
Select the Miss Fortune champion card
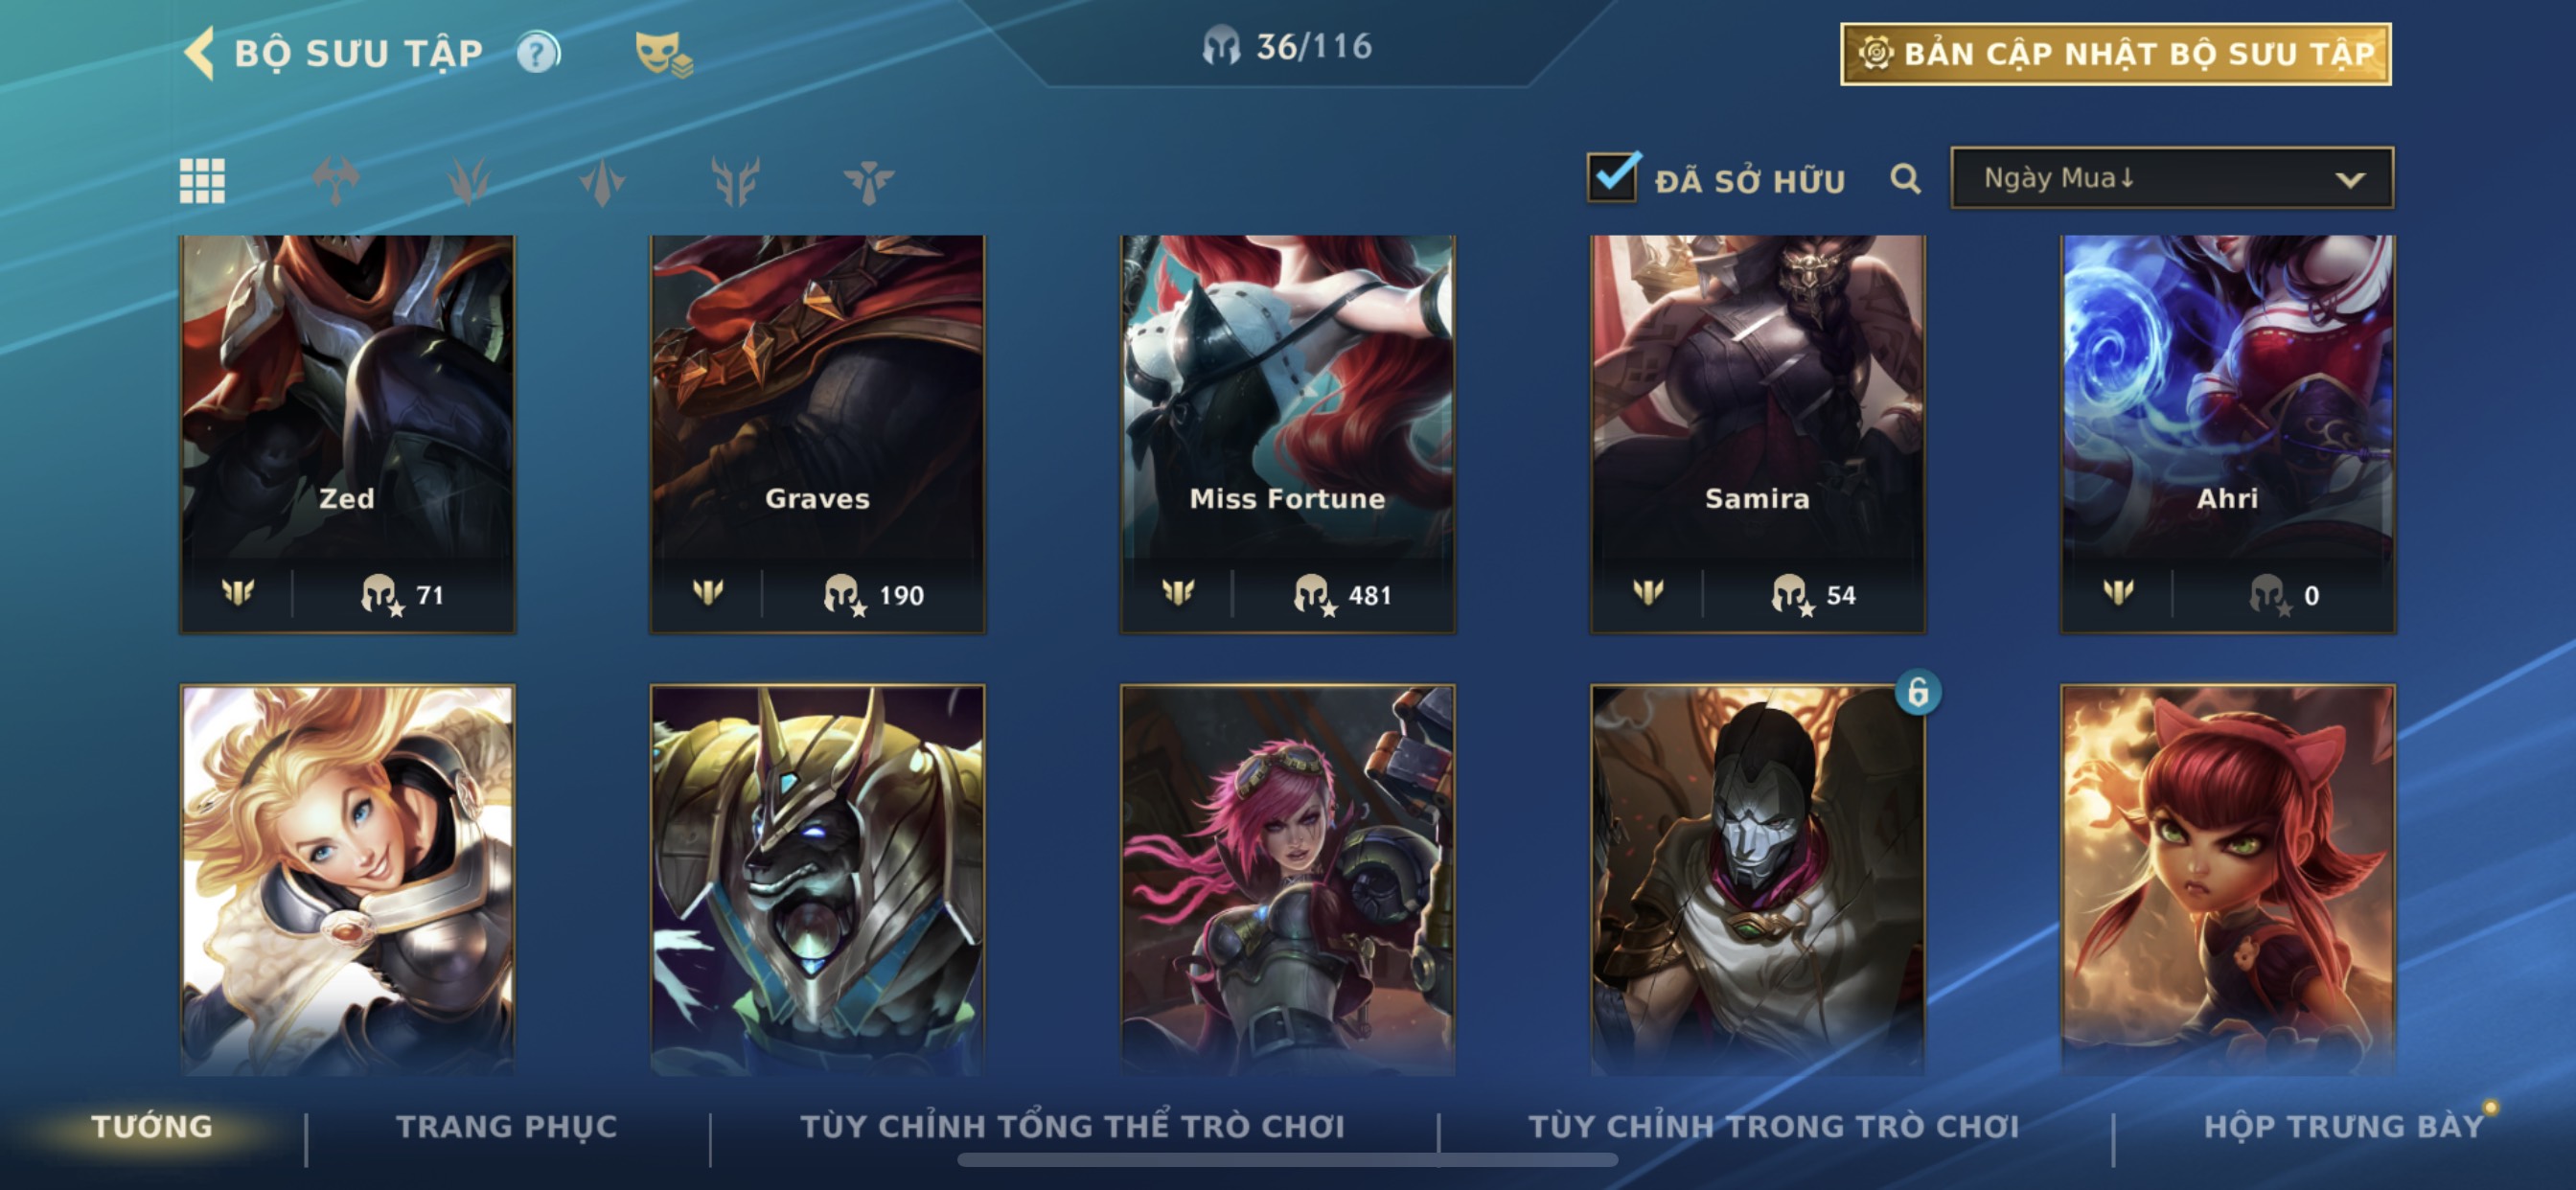(x=1287, y=434)
